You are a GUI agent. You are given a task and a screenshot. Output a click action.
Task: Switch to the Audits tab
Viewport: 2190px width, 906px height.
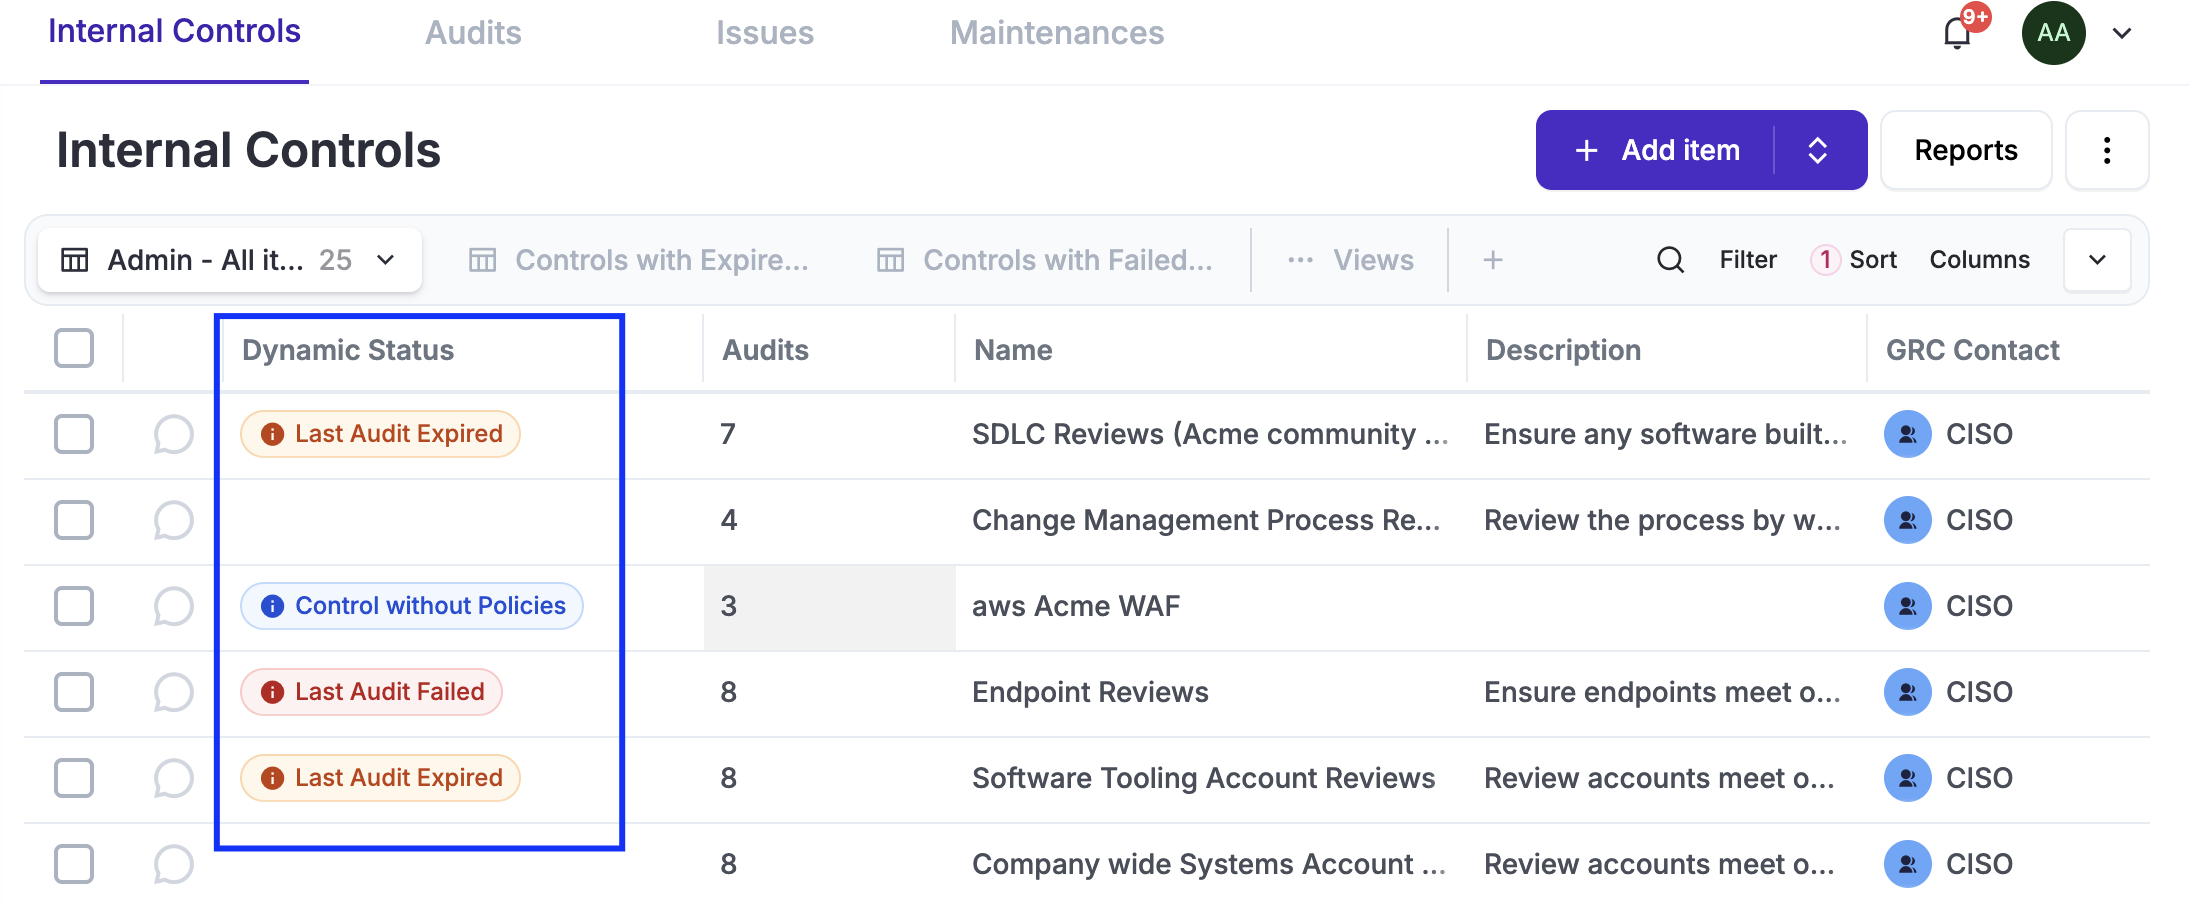[x=473, y=33]
